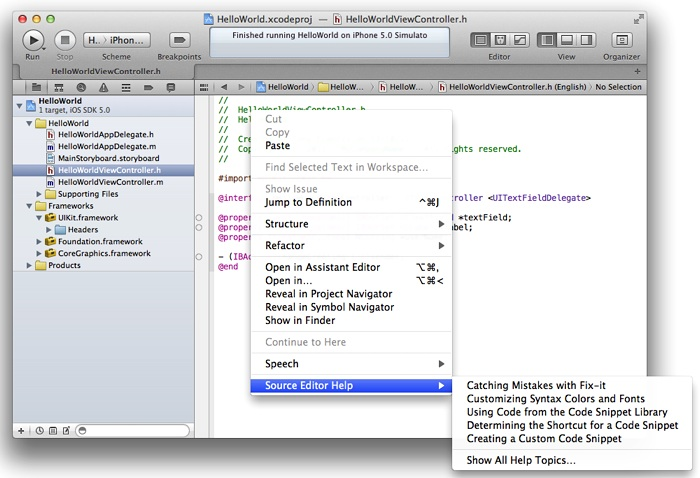Select the HelloWorldViewController.h tab
Viewport: 700px width, 478px height.
[x=106, y=71]
